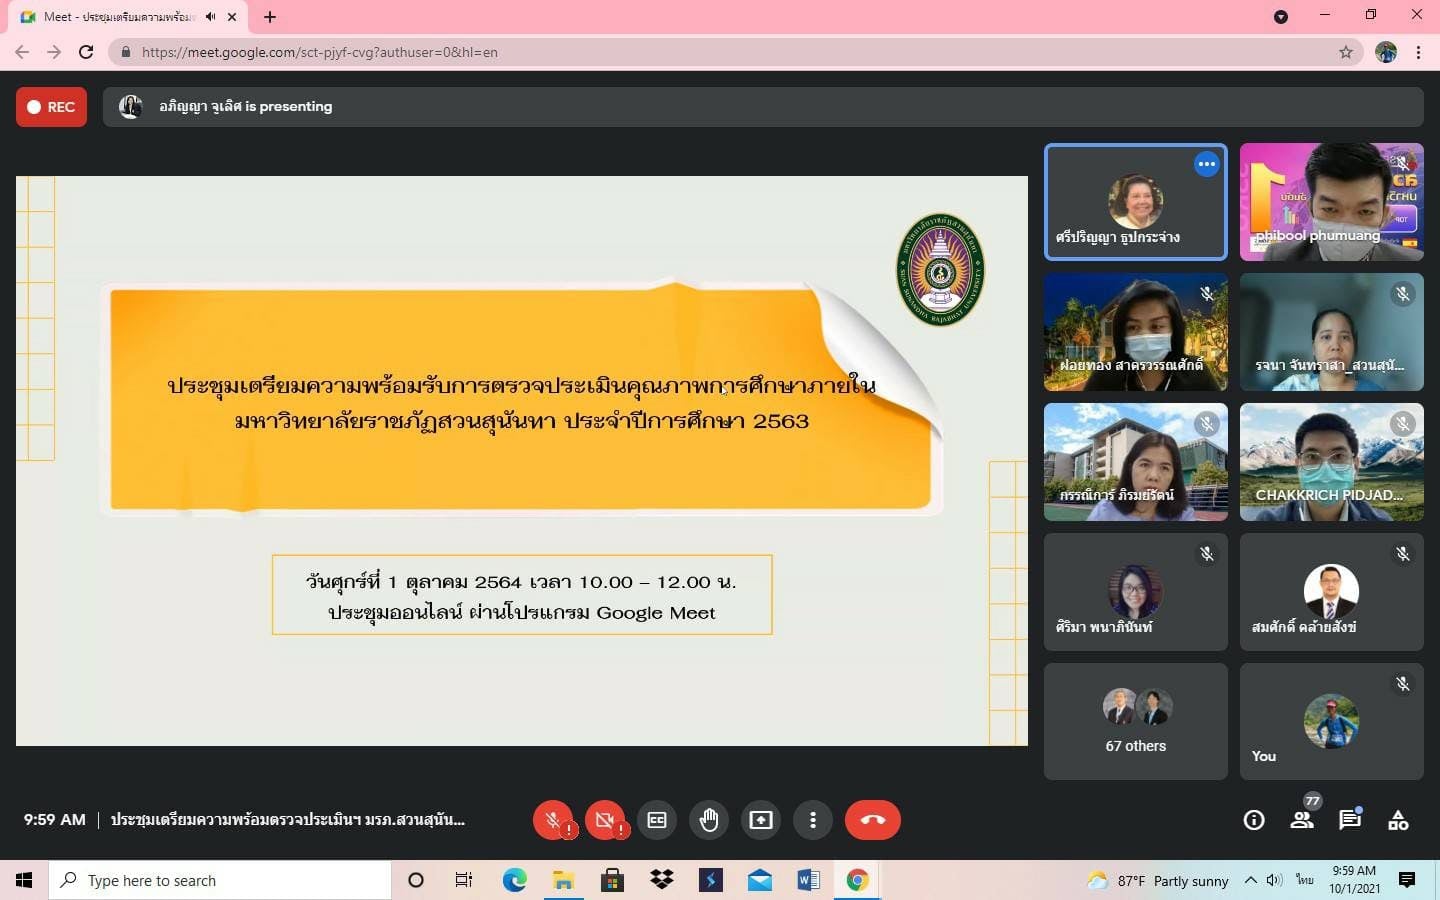Open meeting details info icon

(1253, 820)
